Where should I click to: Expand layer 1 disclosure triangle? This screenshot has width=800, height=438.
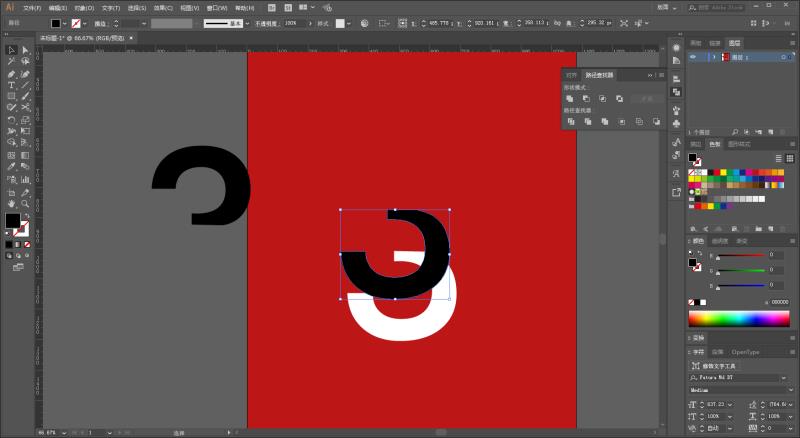click(x=714, y=57)
